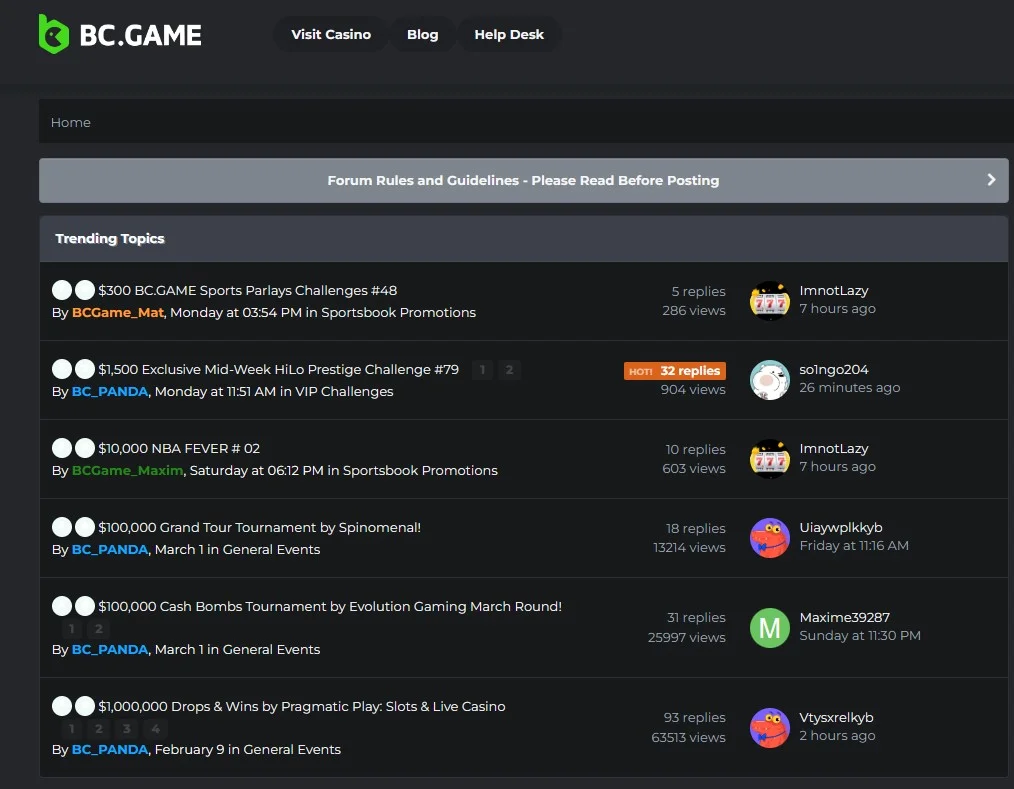Click '2 hours ago' on Drops & Wins row
The width and height of the screenshot is (1014, 789).
coord(837,735)
